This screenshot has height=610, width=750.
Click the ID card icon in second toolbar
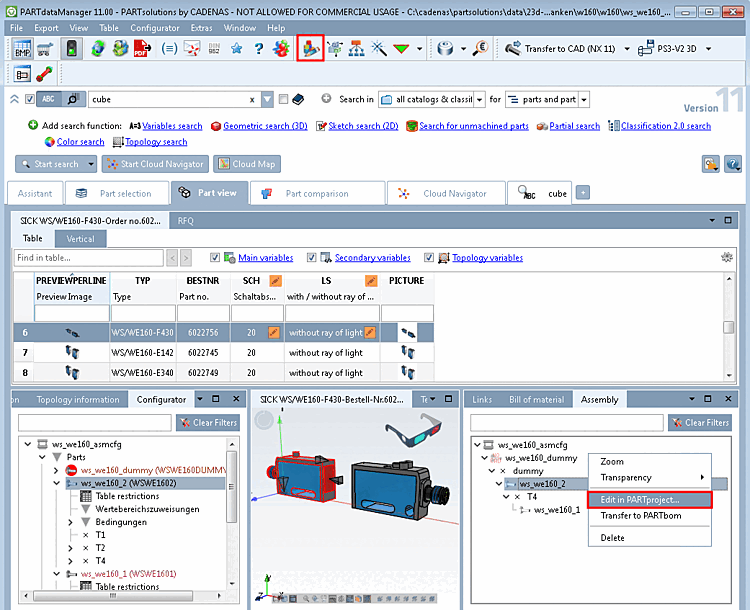tap(22, 75)
